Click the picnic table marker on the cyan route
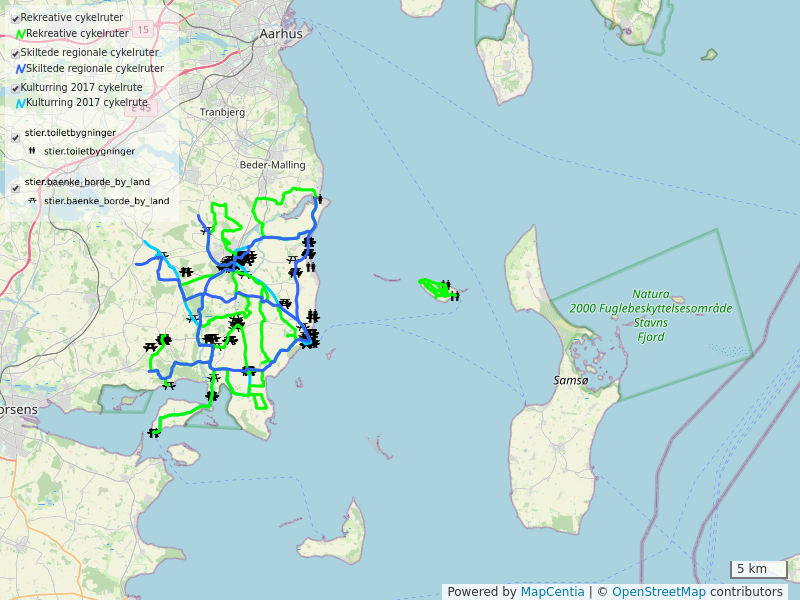The image size is (800, 600). click(163, 257)
